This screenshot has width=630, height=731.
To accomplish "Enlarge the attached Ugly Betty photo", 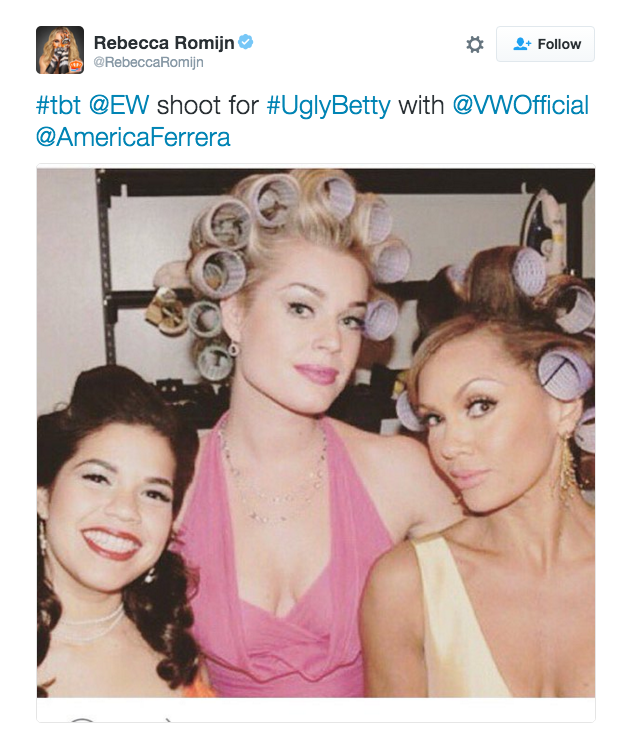I will (316, 433).
